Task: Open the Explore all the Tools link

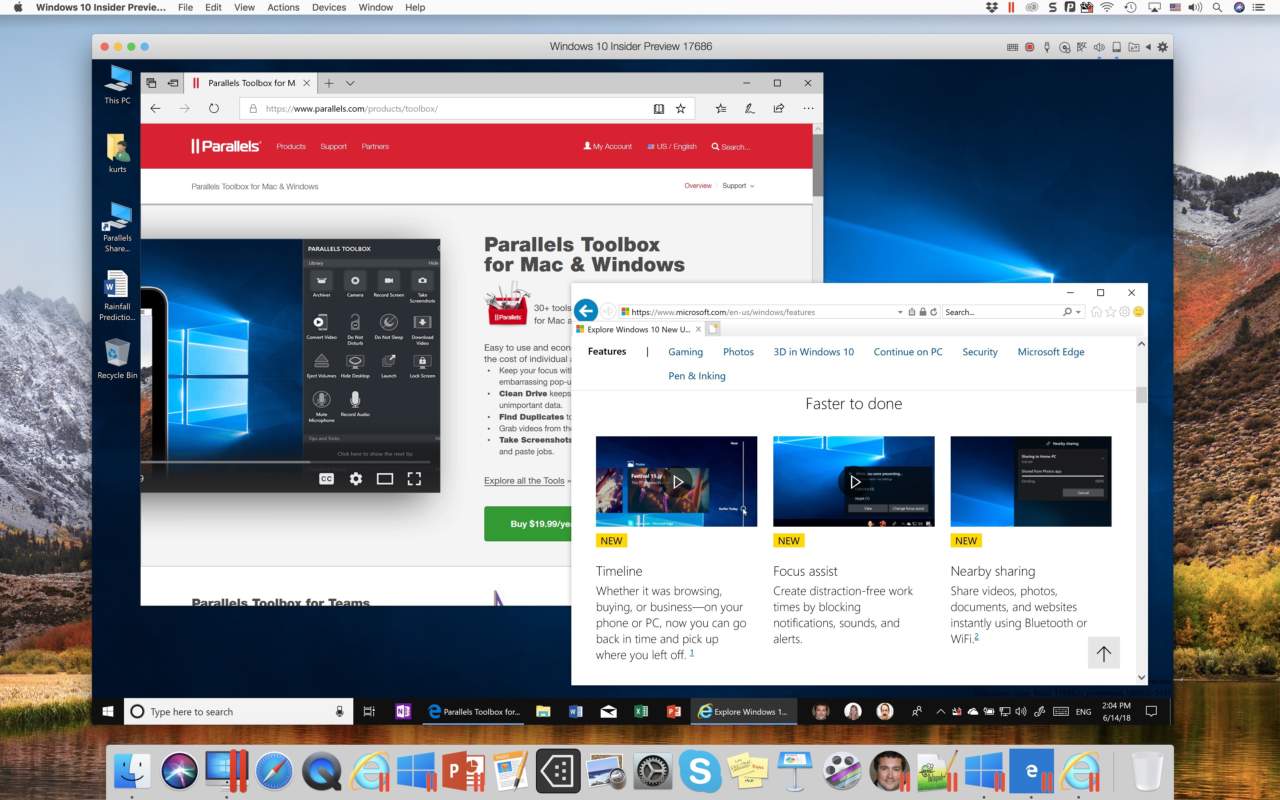Action: coord(527,481)
